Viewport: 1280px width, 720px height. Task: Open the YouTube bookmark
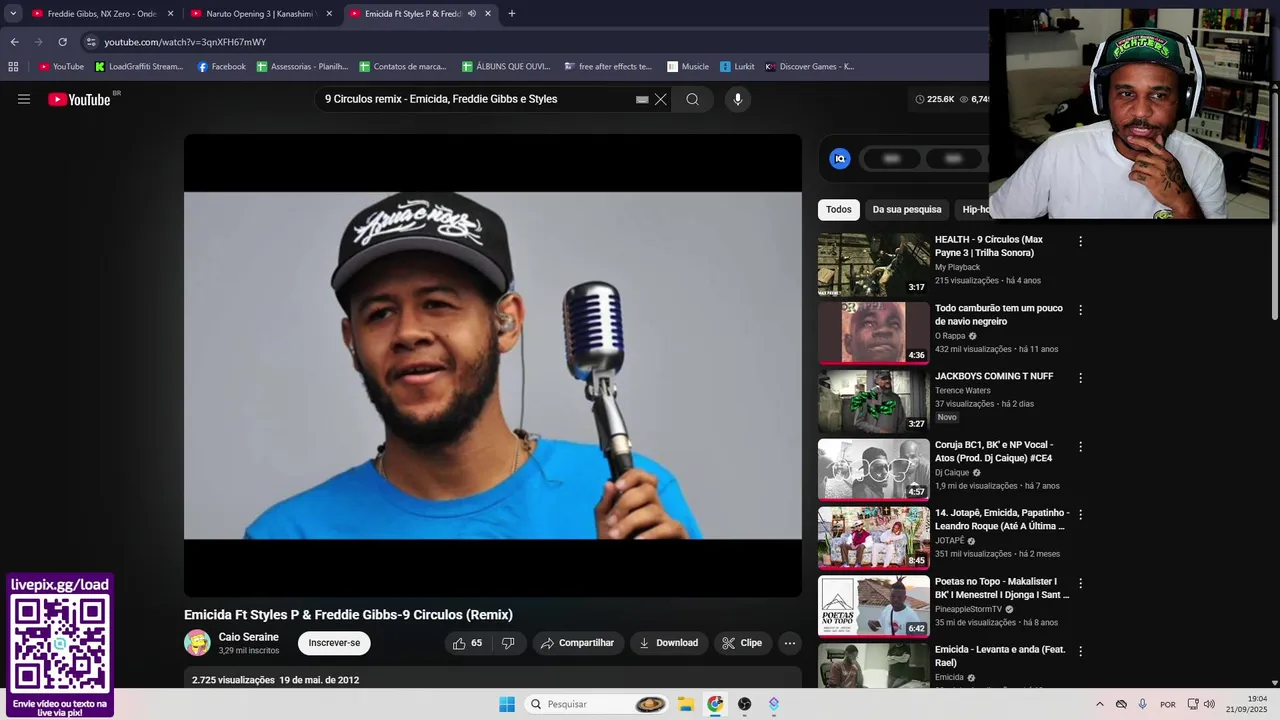[61, 67]
